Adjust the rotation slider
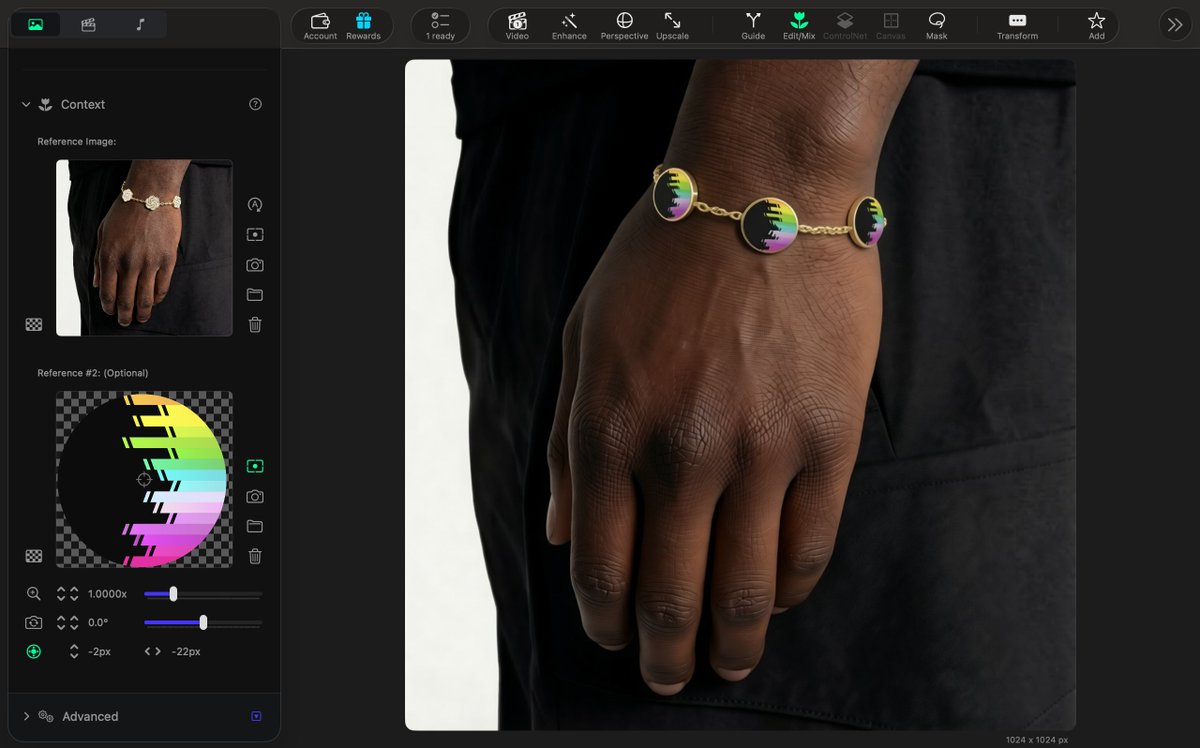 [203, 622]
